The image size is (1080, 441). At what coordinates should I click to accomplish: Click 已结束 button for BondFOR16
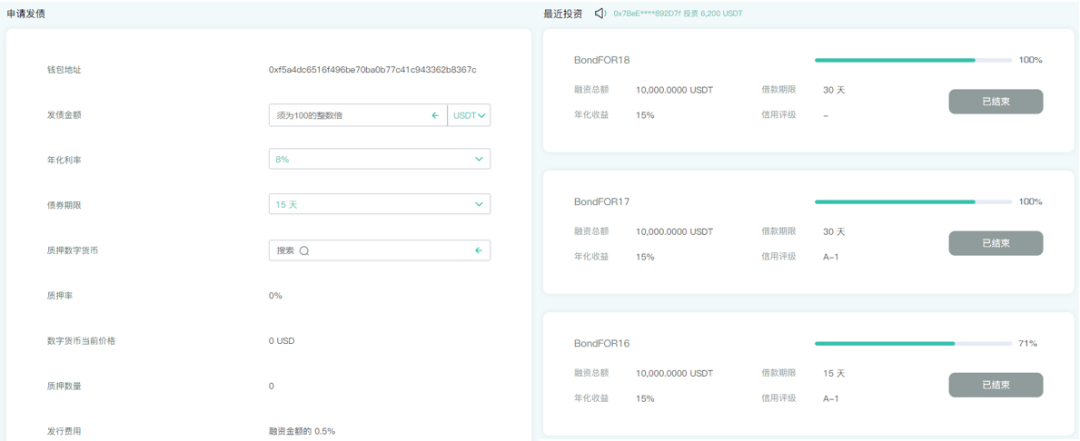click(995, 385)
